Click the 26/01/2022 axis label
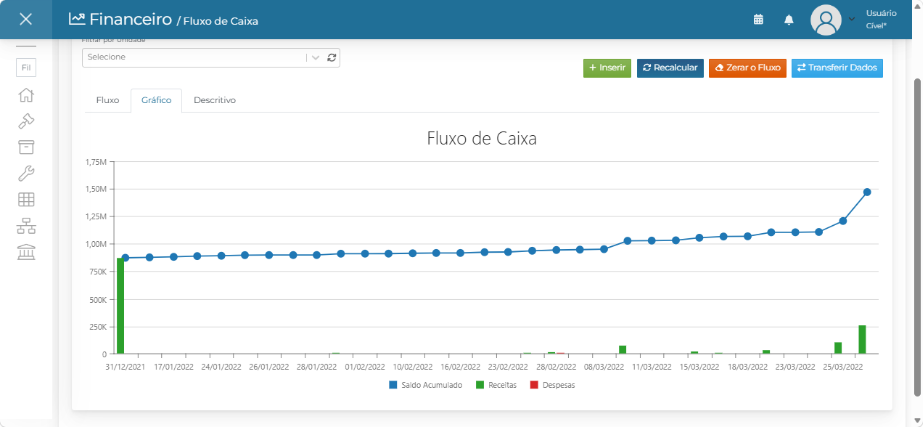 pyautogui.click(x=269, y=366)
